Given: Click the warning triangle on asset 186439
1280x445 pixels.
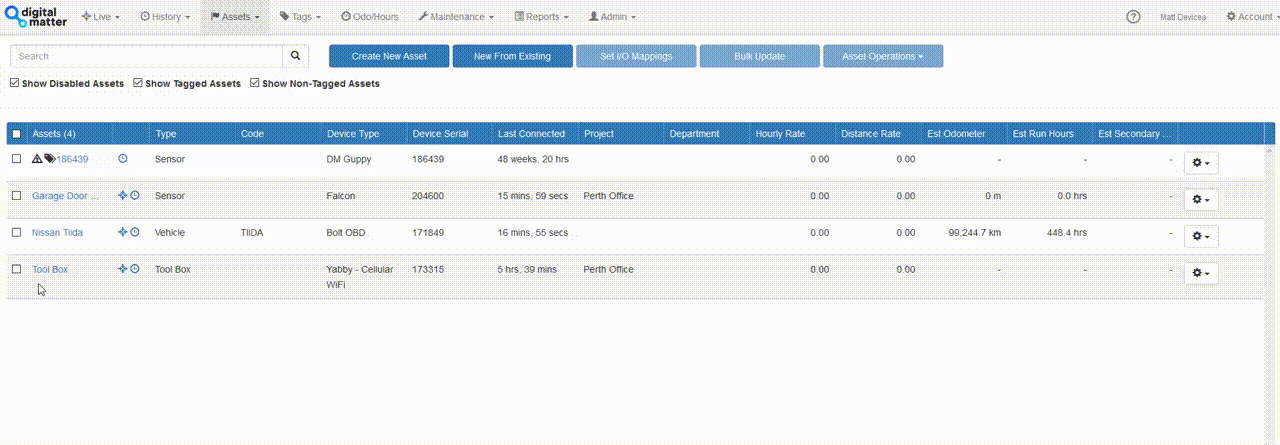Looking at the screenshot, I should point(37,159).
